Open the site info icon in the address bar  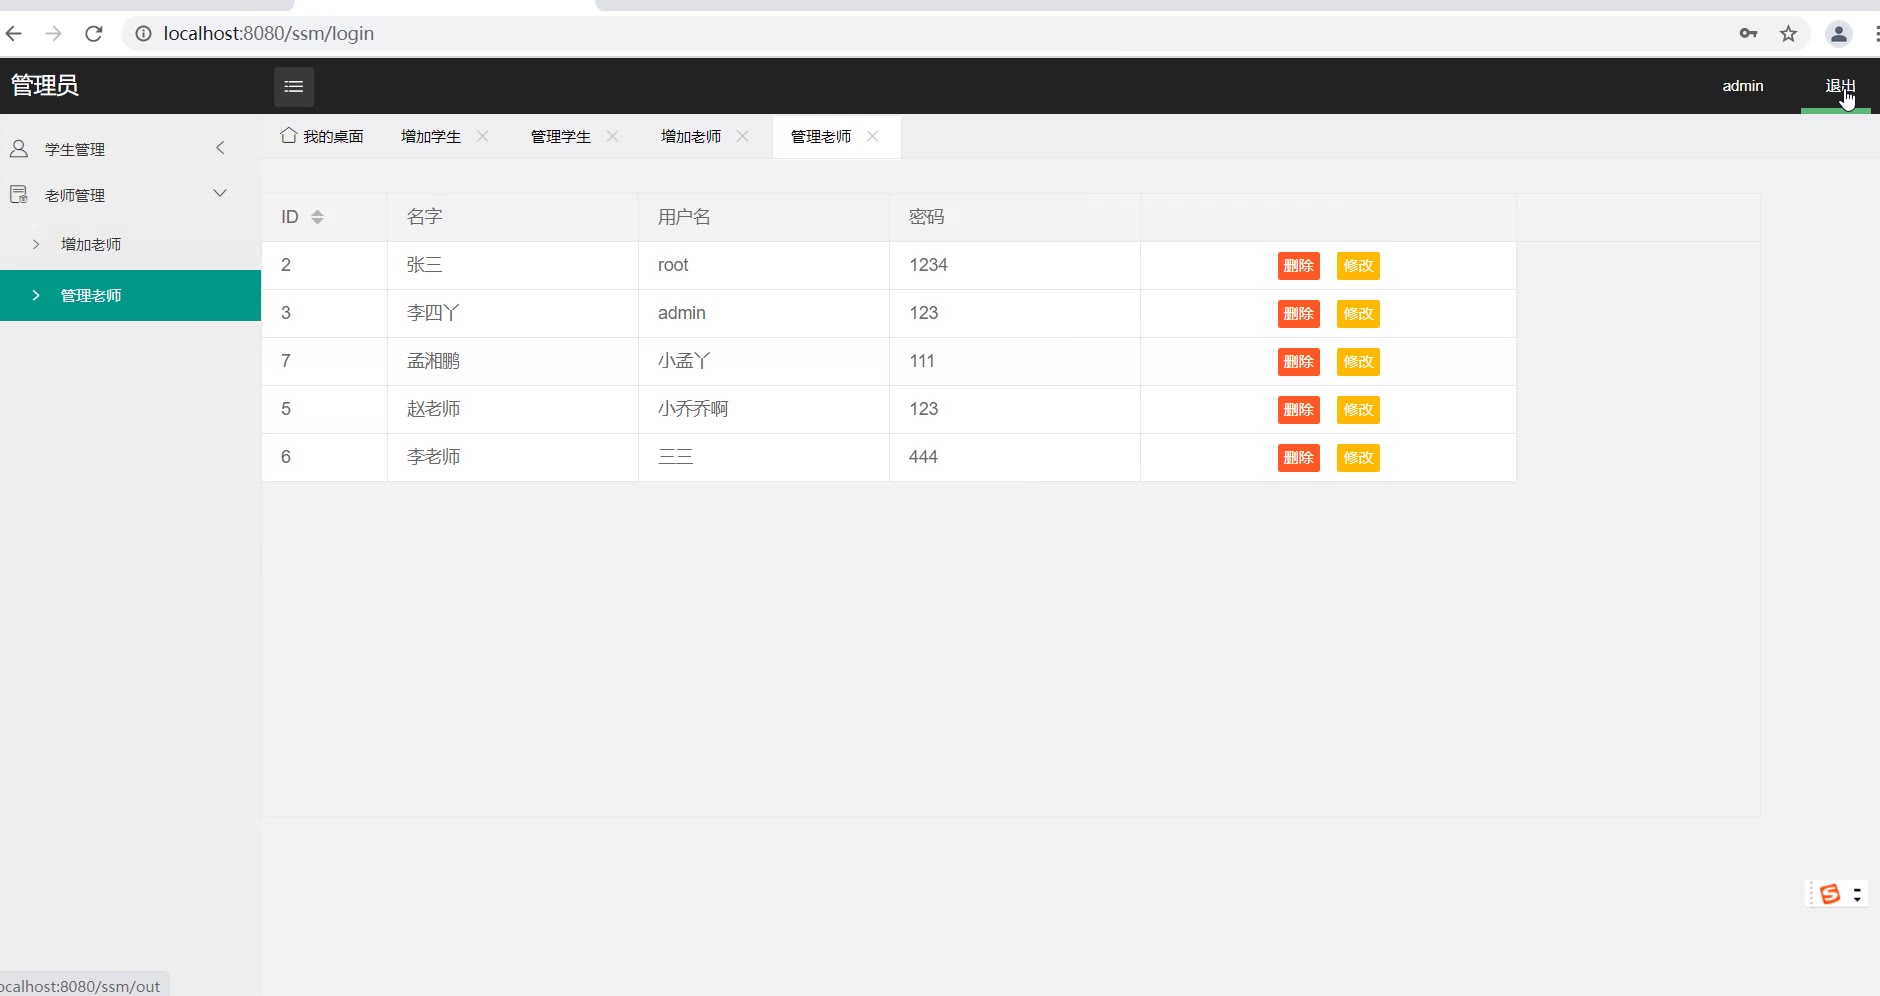(x=143, y=34)
